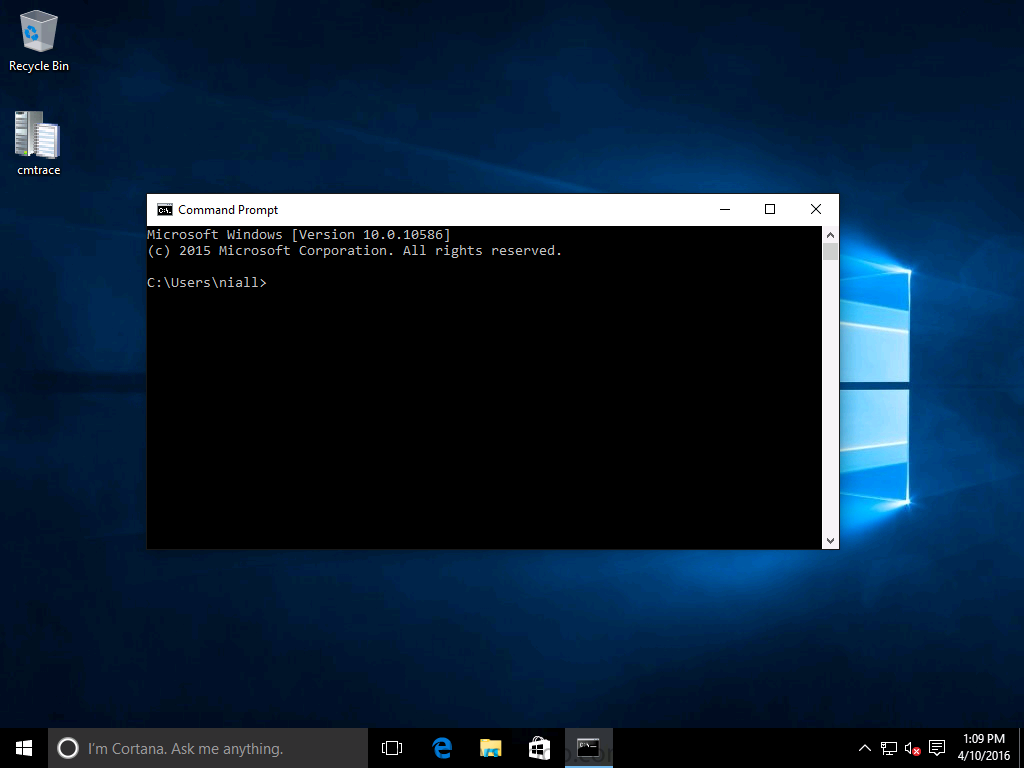Open the clock showing 1:09 PM
Image resolution: width=1024 pixels, height=768 pixels.
tap(984, 748)
